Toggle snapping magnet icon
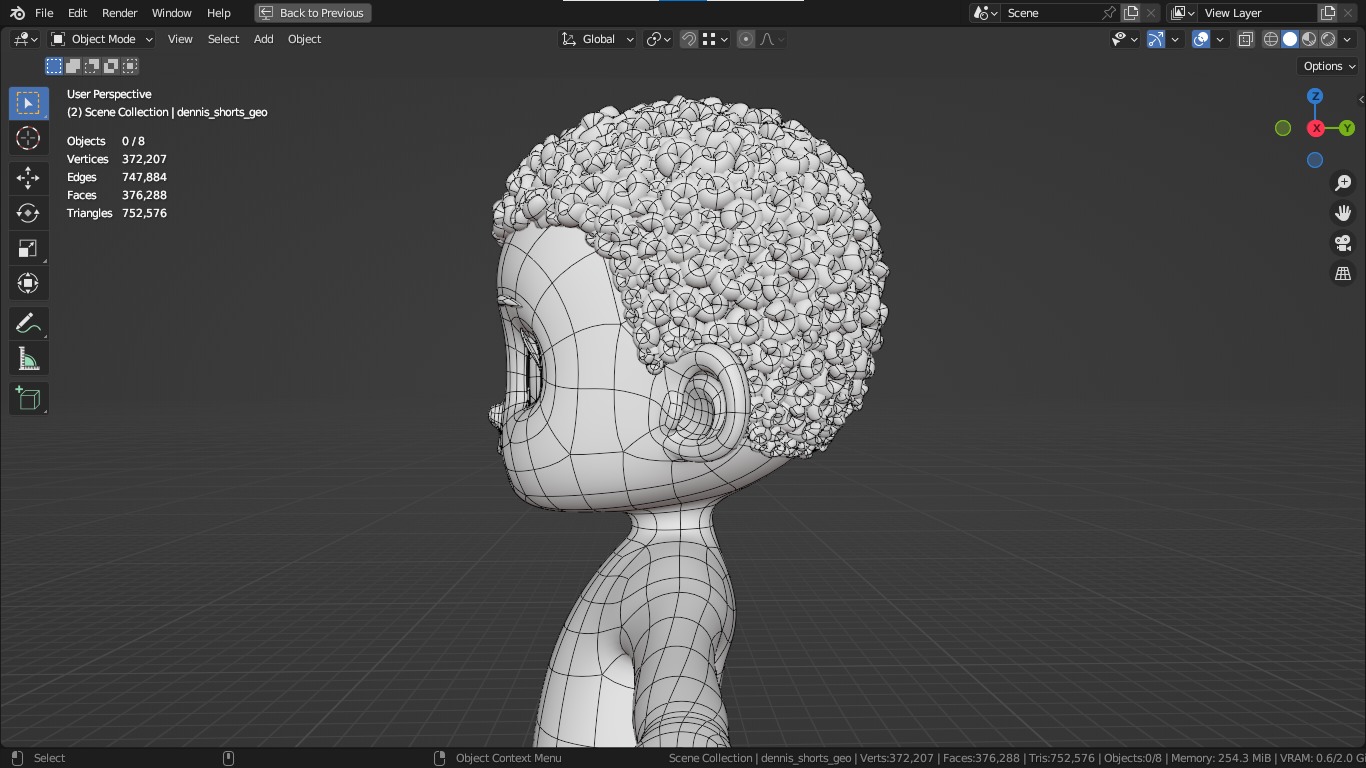 tap(689, 39)
